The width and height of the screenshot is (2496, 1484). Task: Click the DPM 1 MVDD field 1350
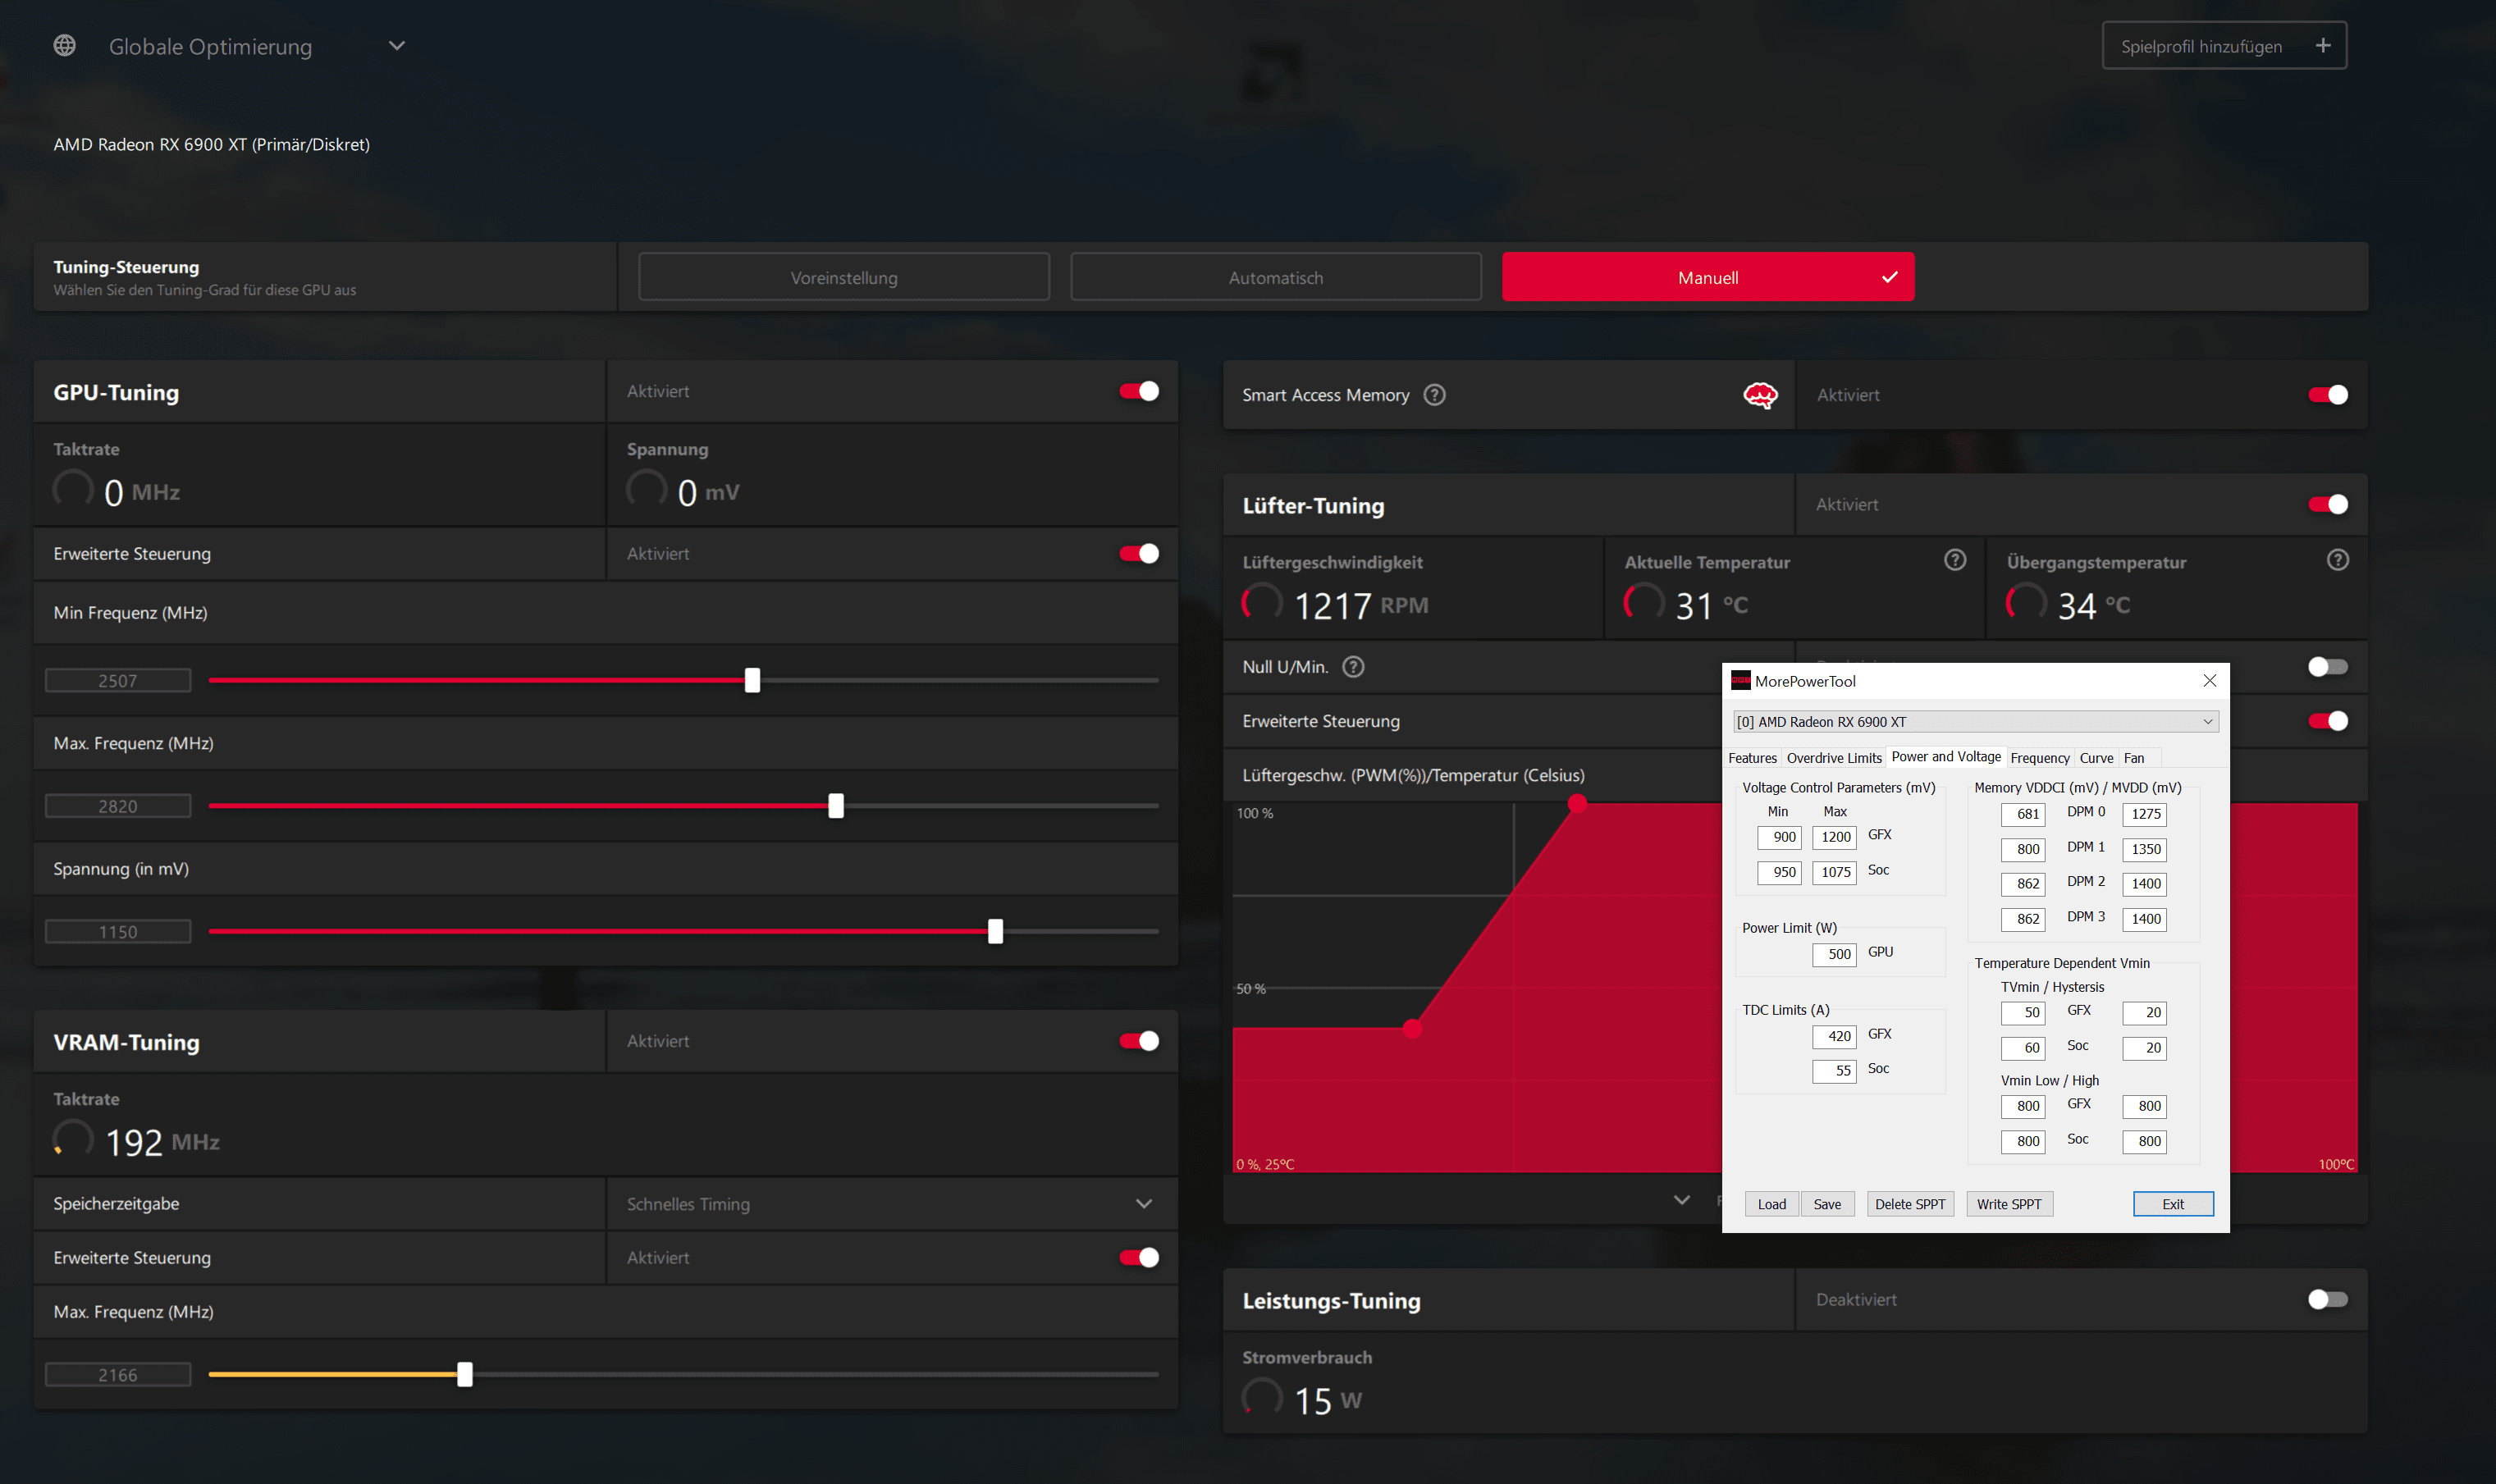click(2145, 849)
